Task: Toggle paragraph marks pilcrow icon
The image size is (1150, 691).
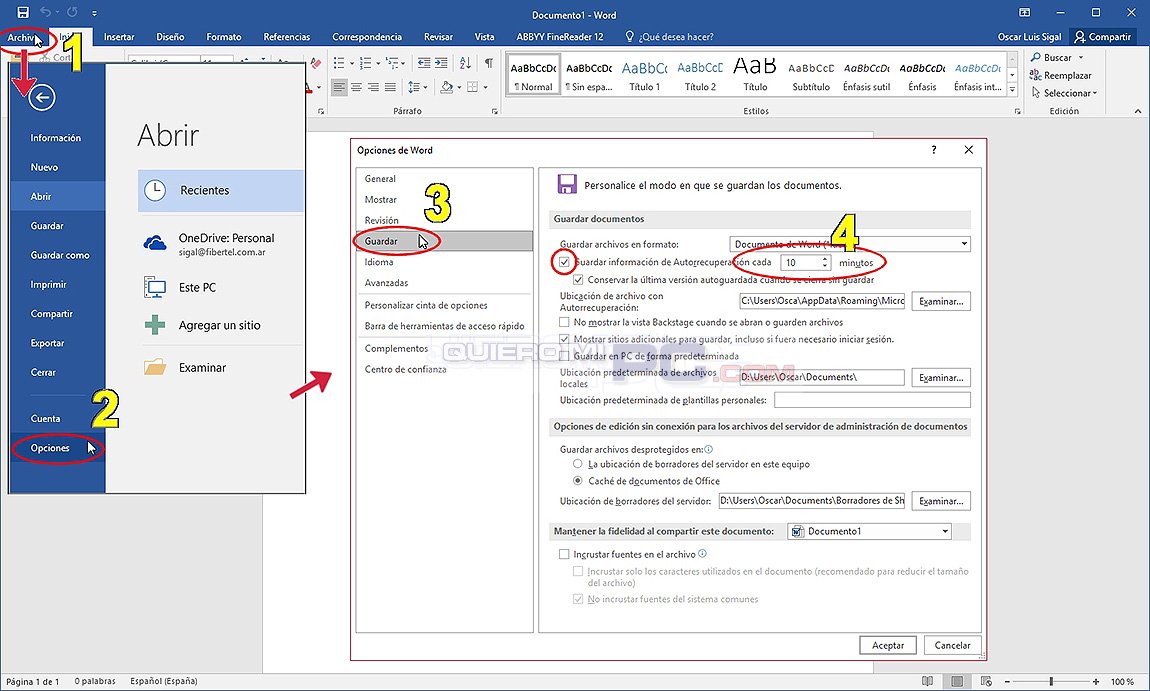Action: 488,63
